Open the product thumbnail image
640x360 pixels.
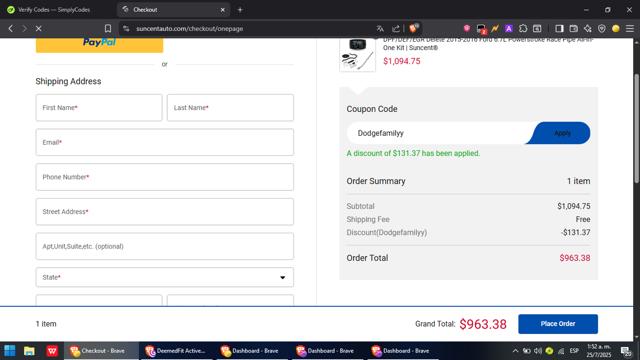click(358, 55)
